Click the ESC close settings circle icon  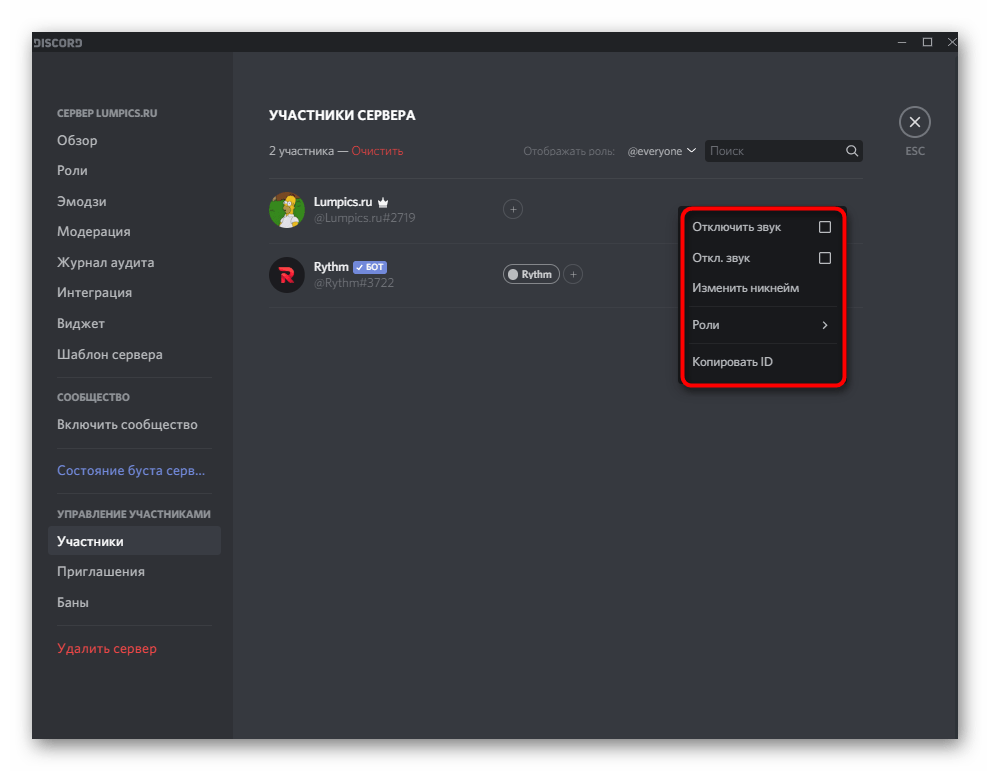[914, 123]
